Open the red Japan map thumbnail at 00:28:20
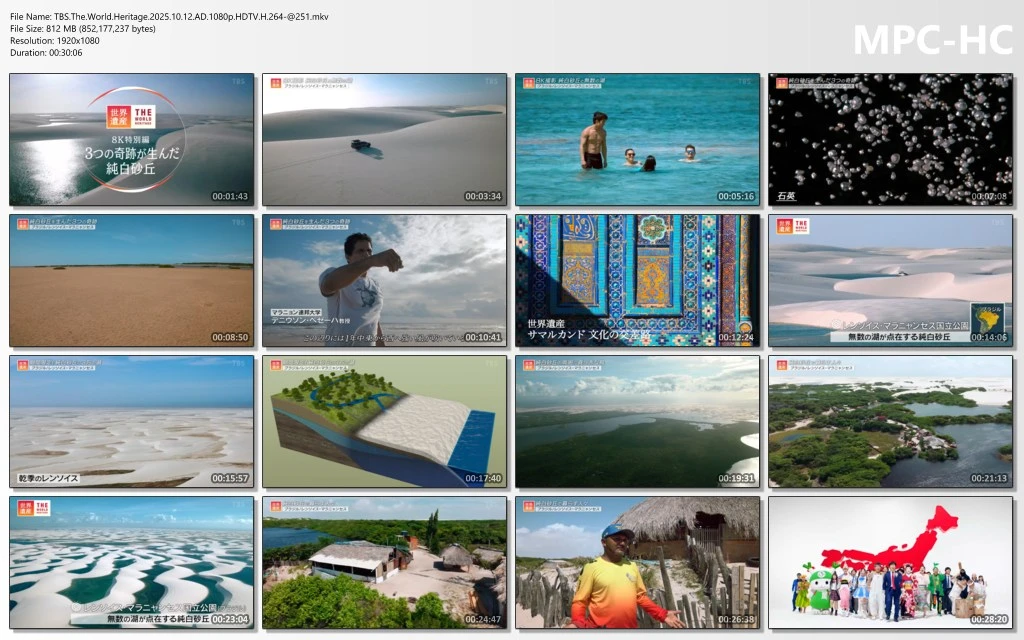This screenshot has width=1024, height=640. pyautogui.click(x=890, y=563)
